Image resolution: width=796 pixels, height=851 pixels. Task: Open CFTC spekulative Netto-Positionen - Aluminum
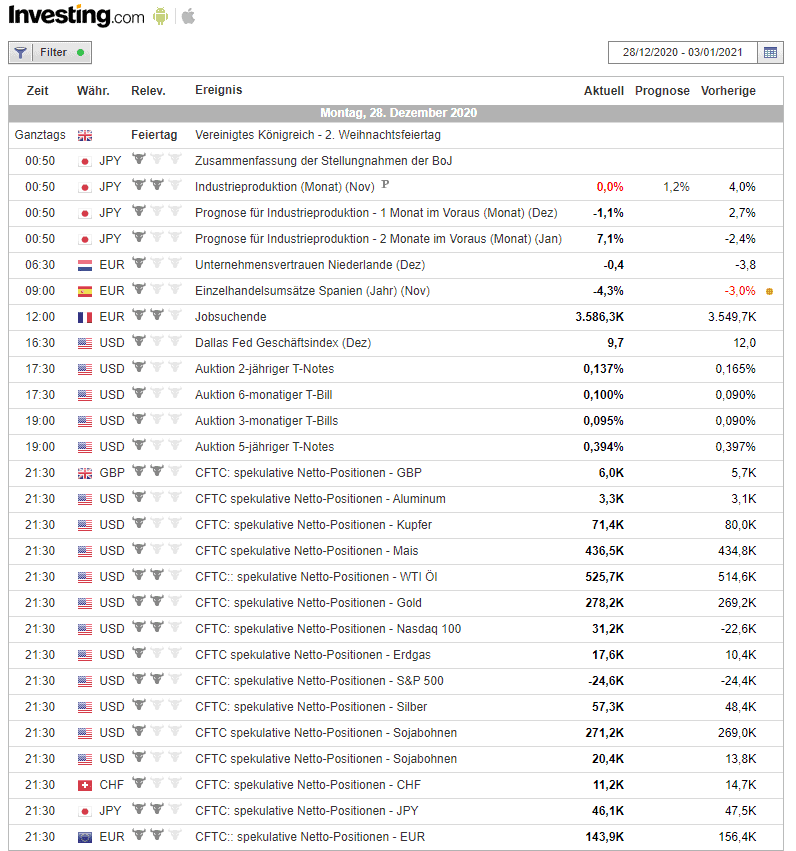320,499
